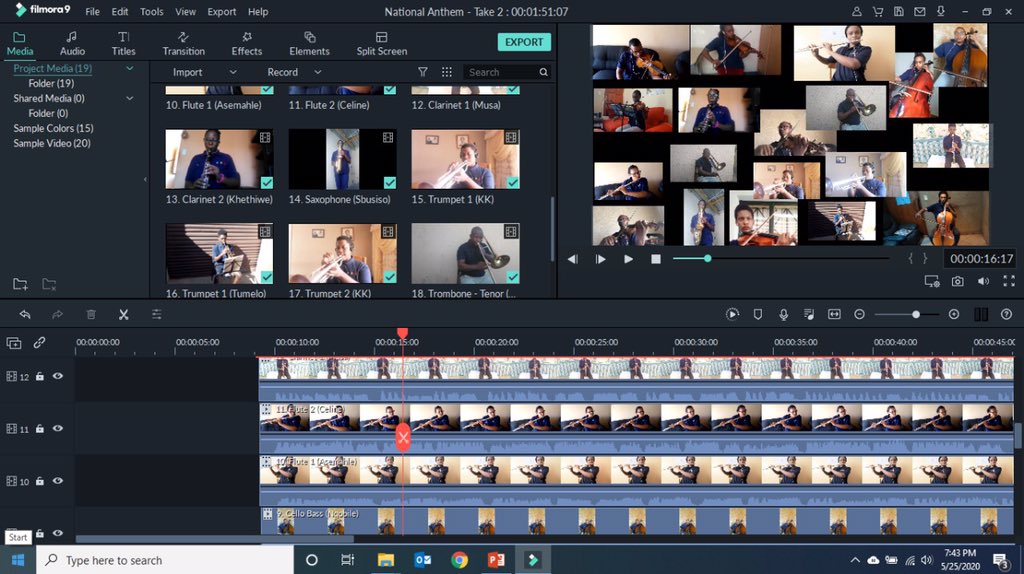This screenshot has height=574, width=1024.
Task: Open timeline help question mark icon
Action: (x=1006, y=314)
